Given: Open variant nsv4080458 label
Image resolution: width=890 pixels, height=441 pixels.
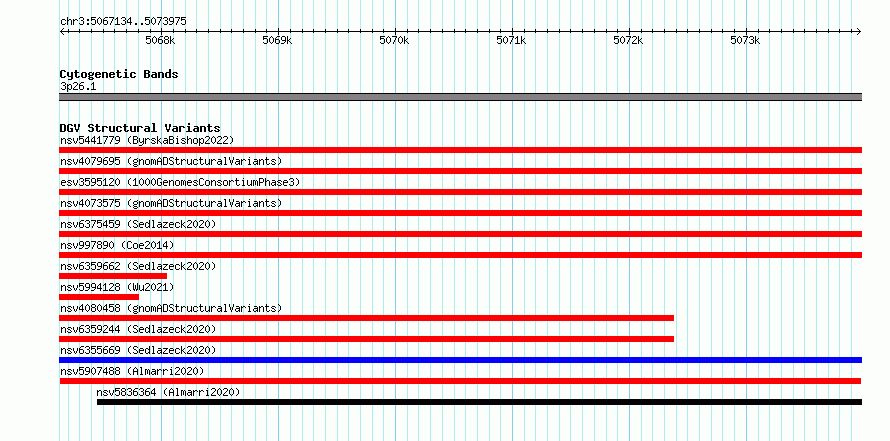Looking at the screenshot, I should tap(171, 308).
